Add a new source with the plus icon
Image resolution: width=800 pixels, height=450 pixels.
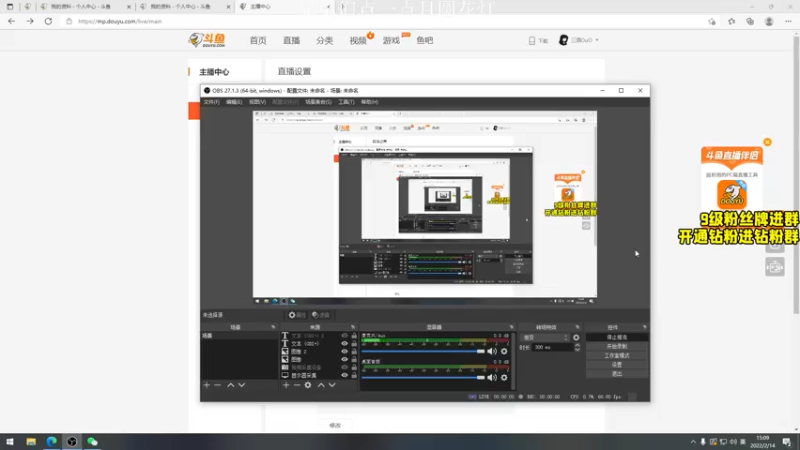pyautogui.click(x=286, y=385)
